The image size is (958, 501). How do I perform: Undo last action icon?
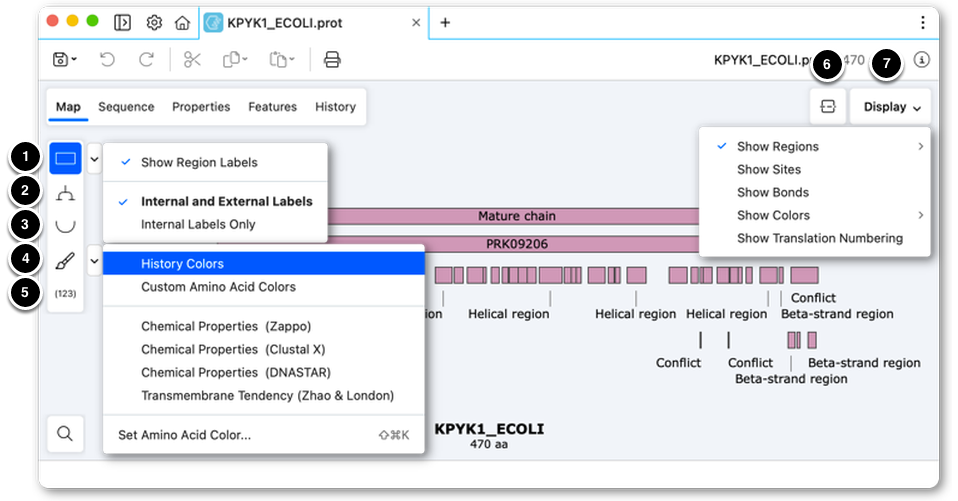pyautogui.click(x=107, y=59)
